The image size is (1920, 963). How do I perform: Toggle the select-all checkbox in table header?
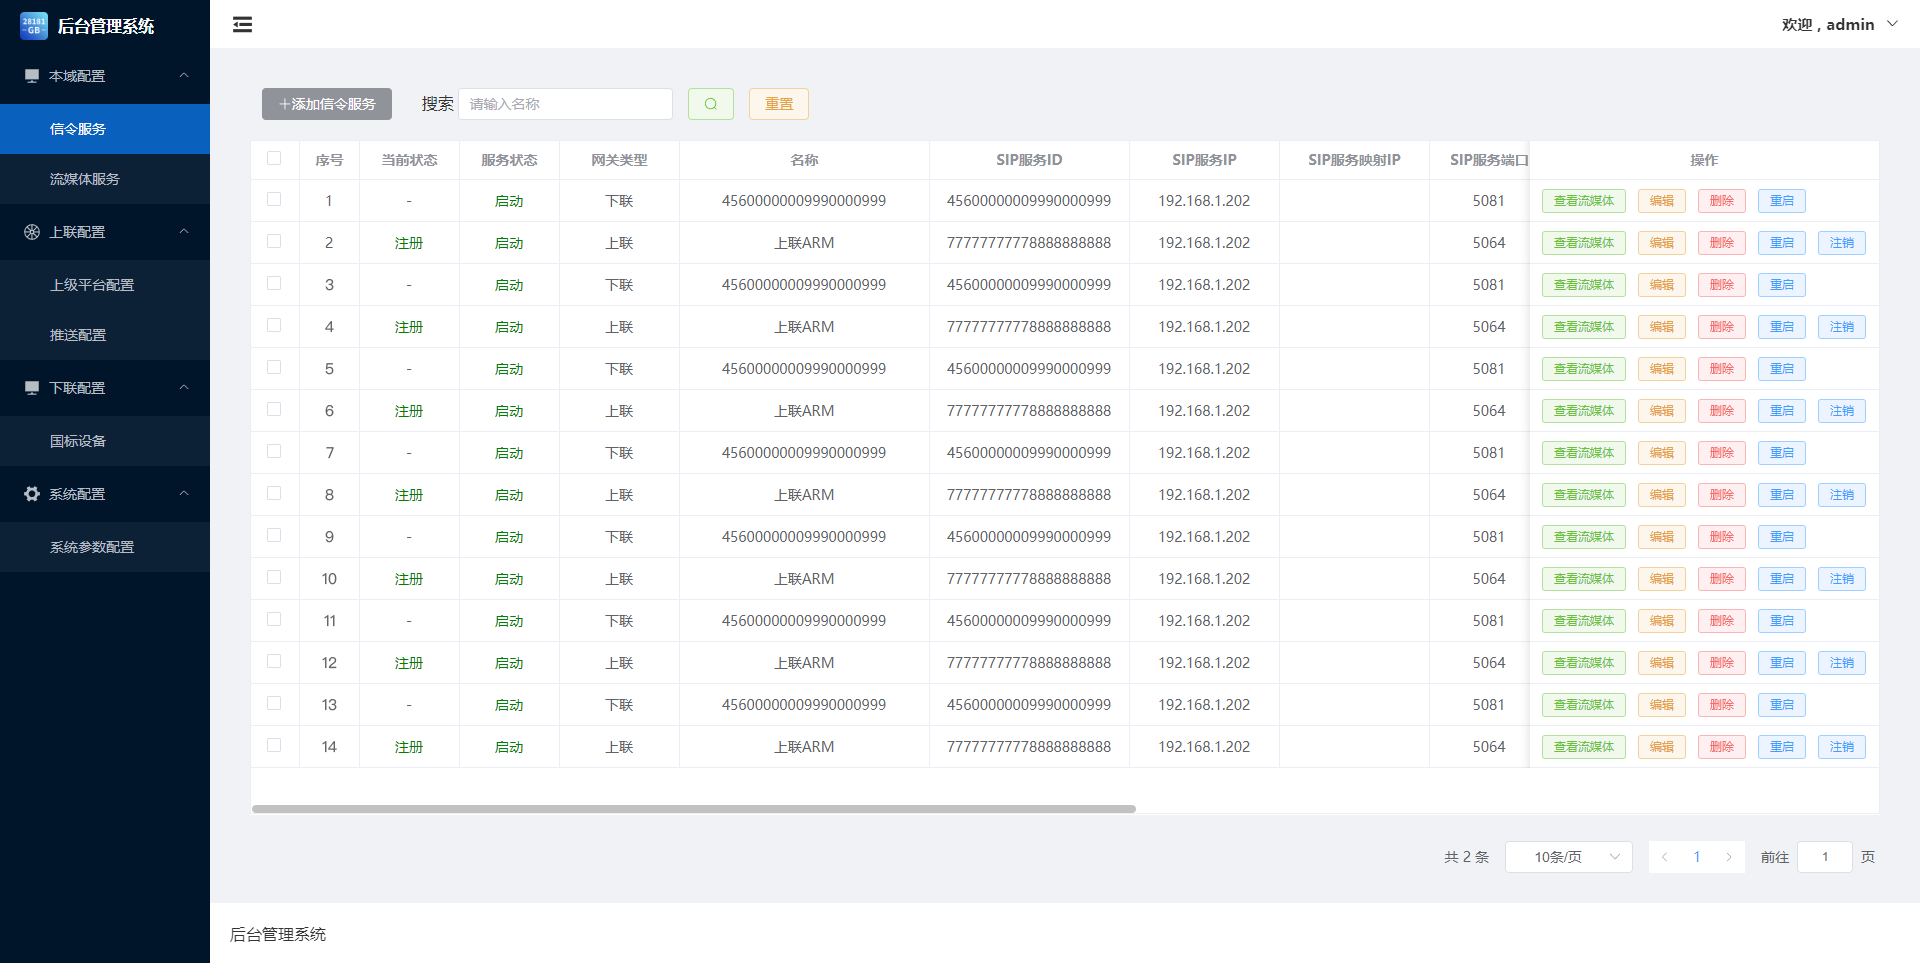(274, 159)
